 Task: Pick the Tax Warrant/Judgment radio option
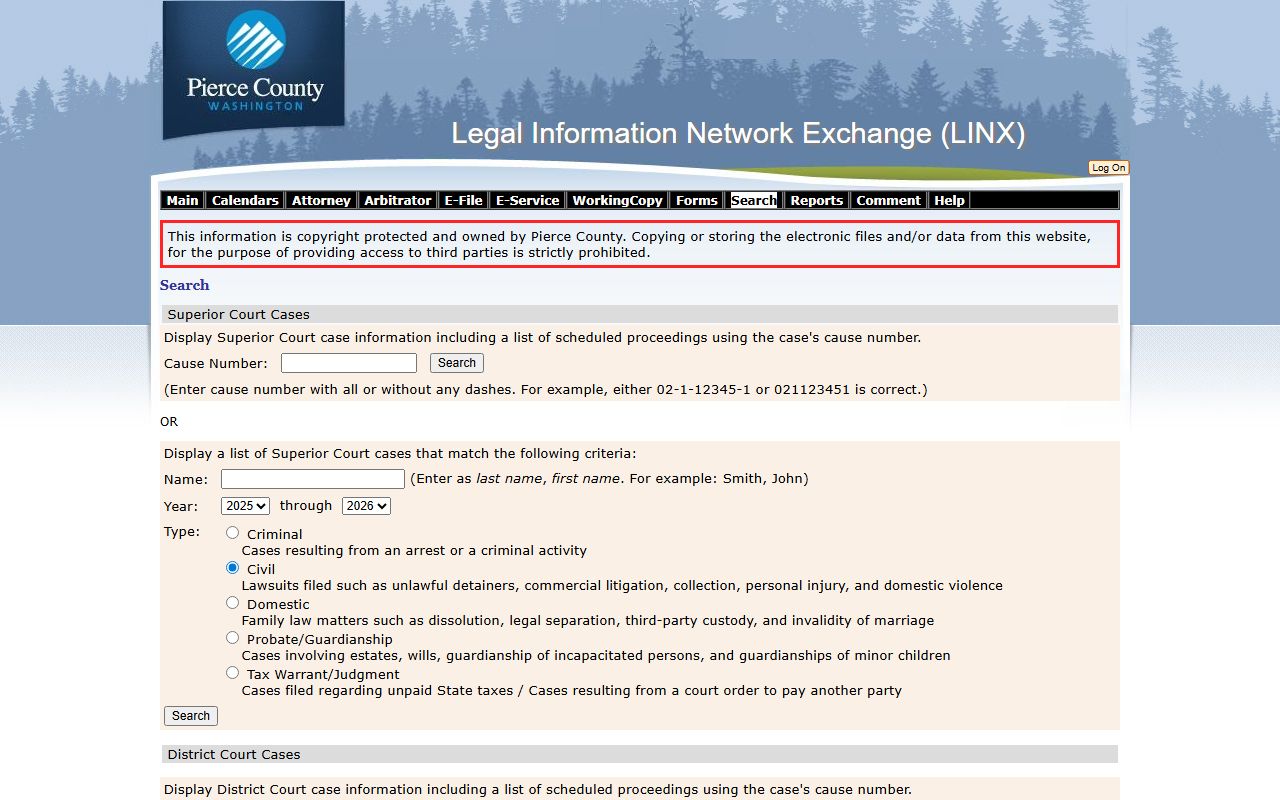click(233, 673)
